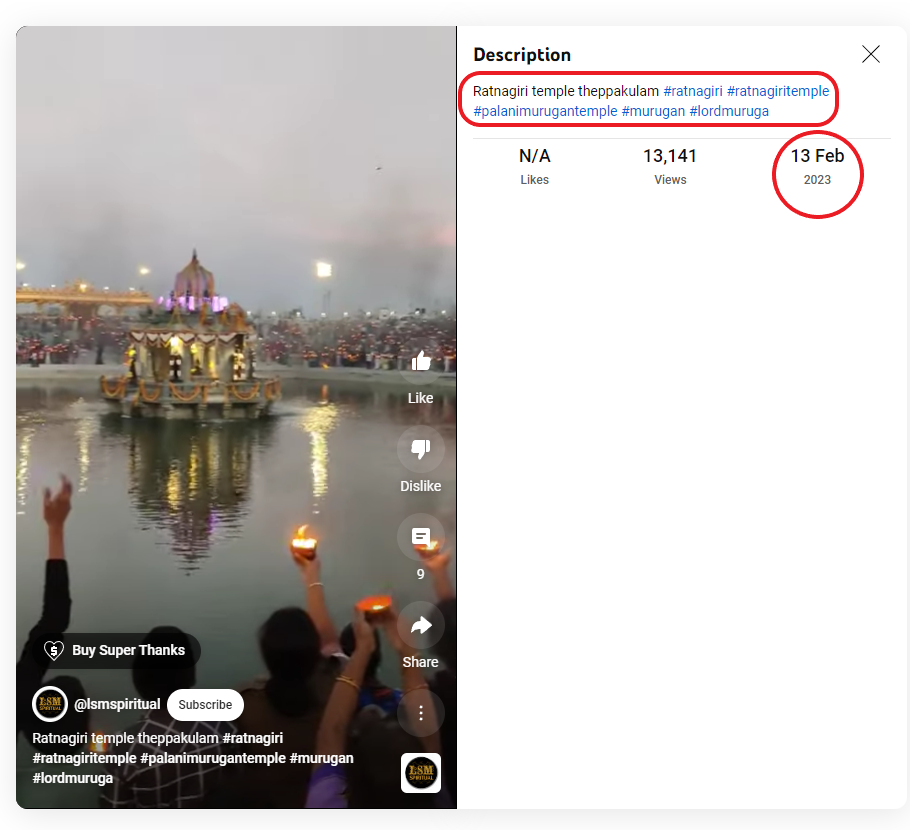Click the LSM Spiritual channel watermark icon
Screen dimensions: 910x830
(420, 772)
